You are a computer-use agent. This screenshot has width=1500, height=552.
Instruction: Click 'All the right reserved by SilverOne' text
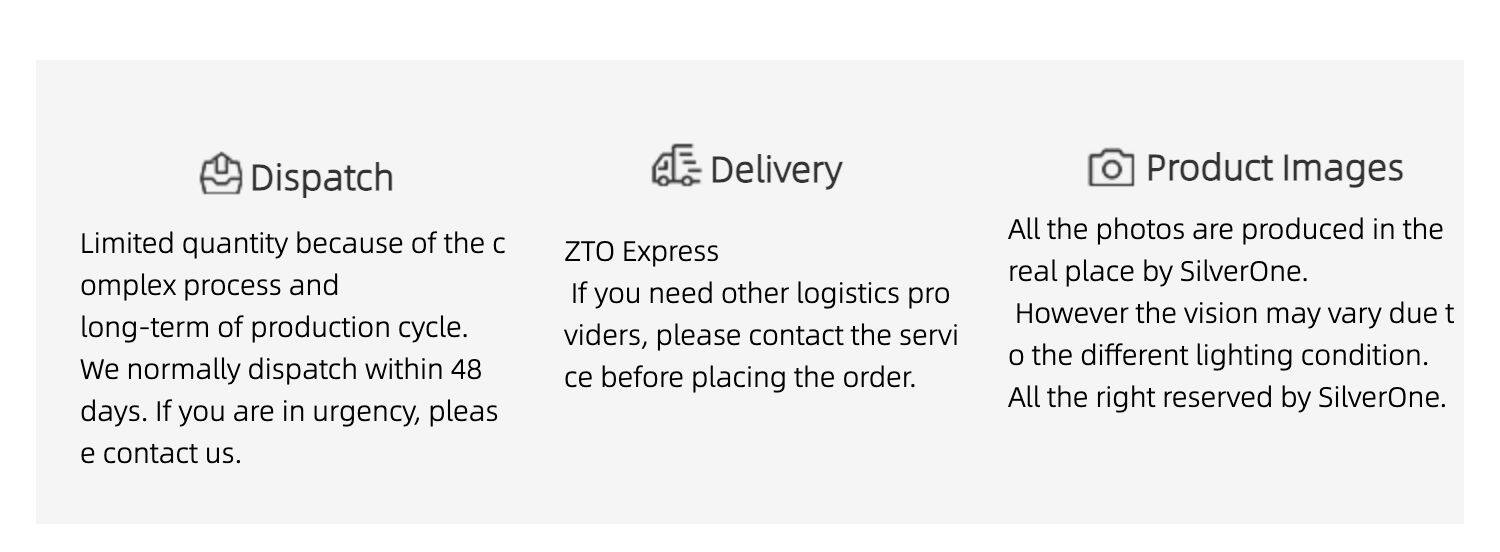coord(1227,398)
